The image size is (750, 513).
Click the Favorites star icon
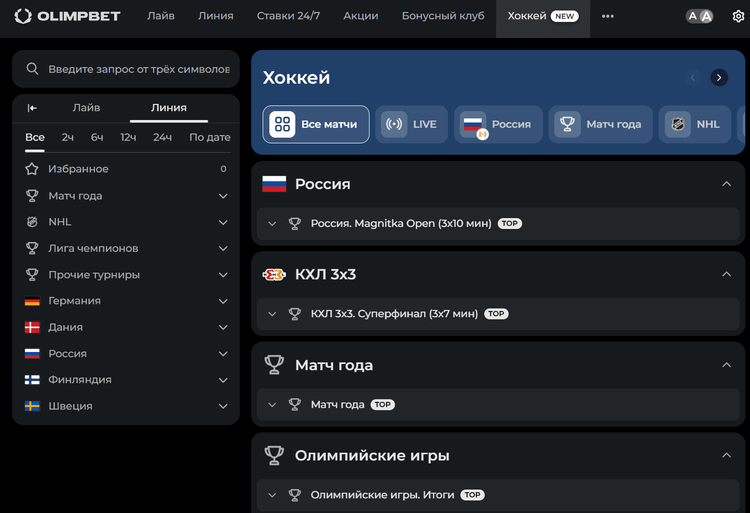tap(32, 169)
